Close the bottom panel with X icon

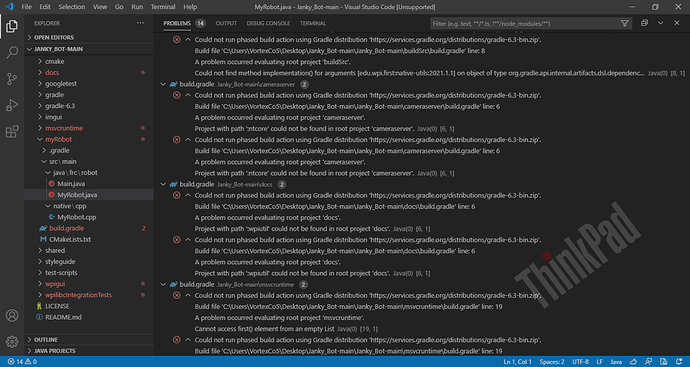click(677, 23)
